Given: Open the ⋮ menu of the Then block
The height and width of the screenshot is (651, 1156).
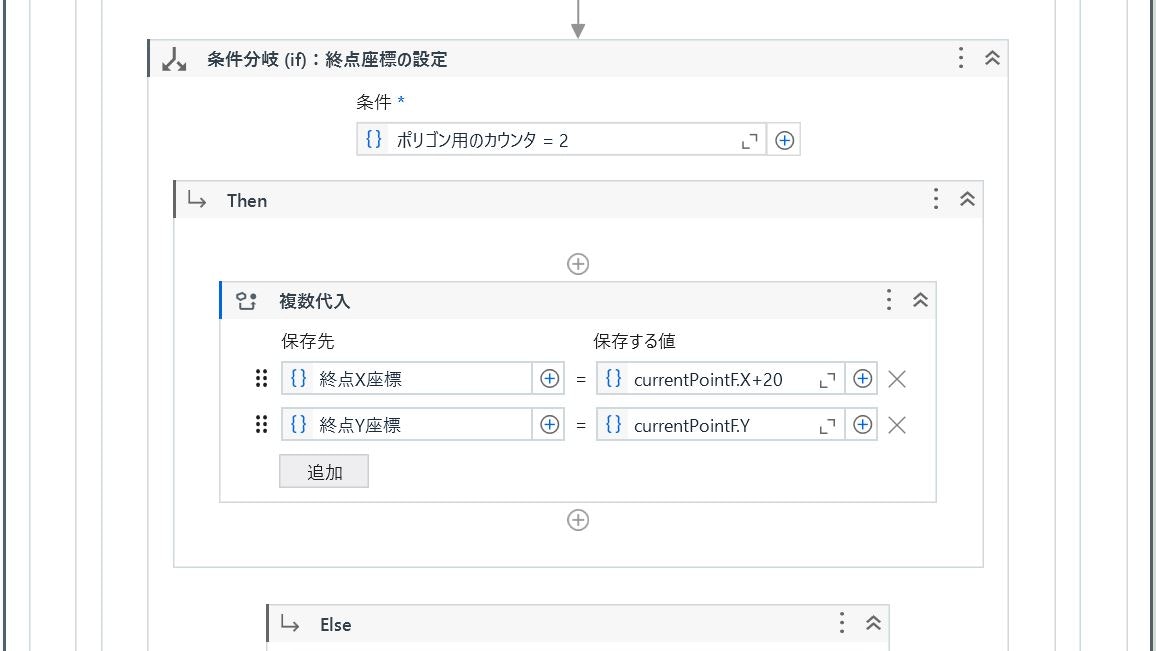Looking at the screenshot, I should tap(935, 199).
